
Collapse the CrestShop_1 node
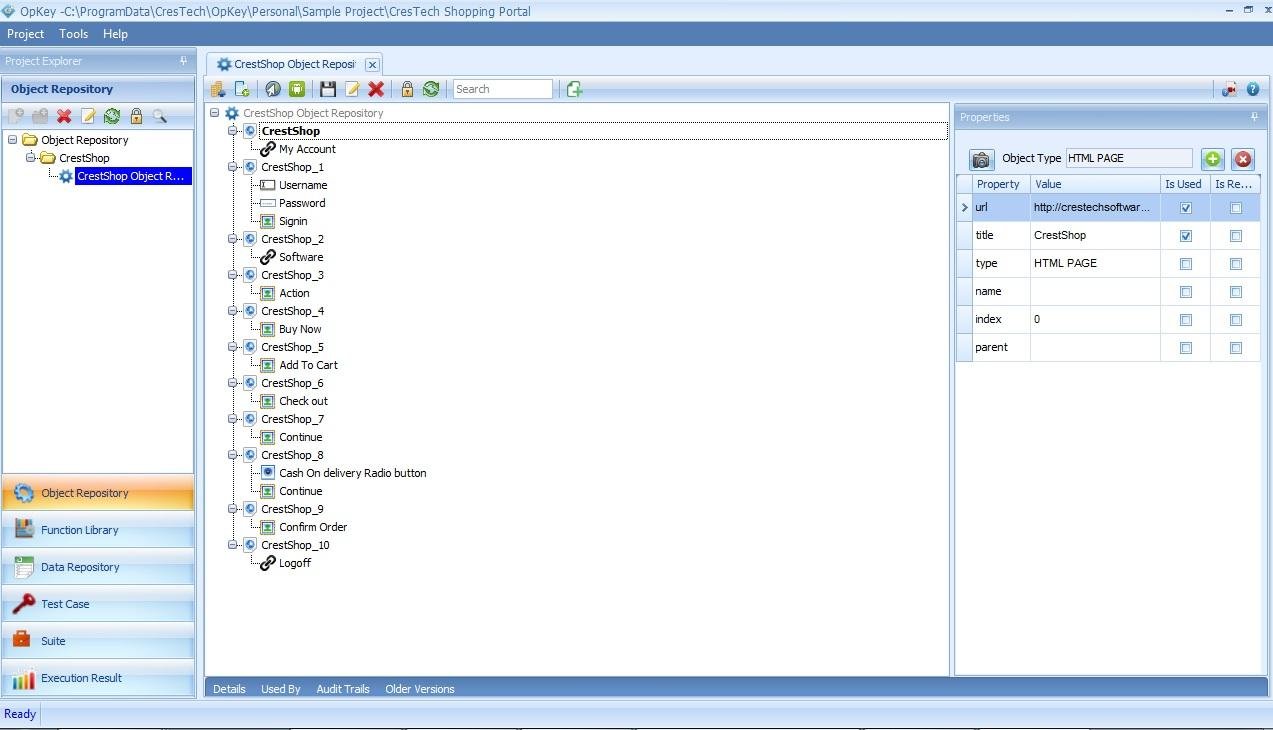232,167
